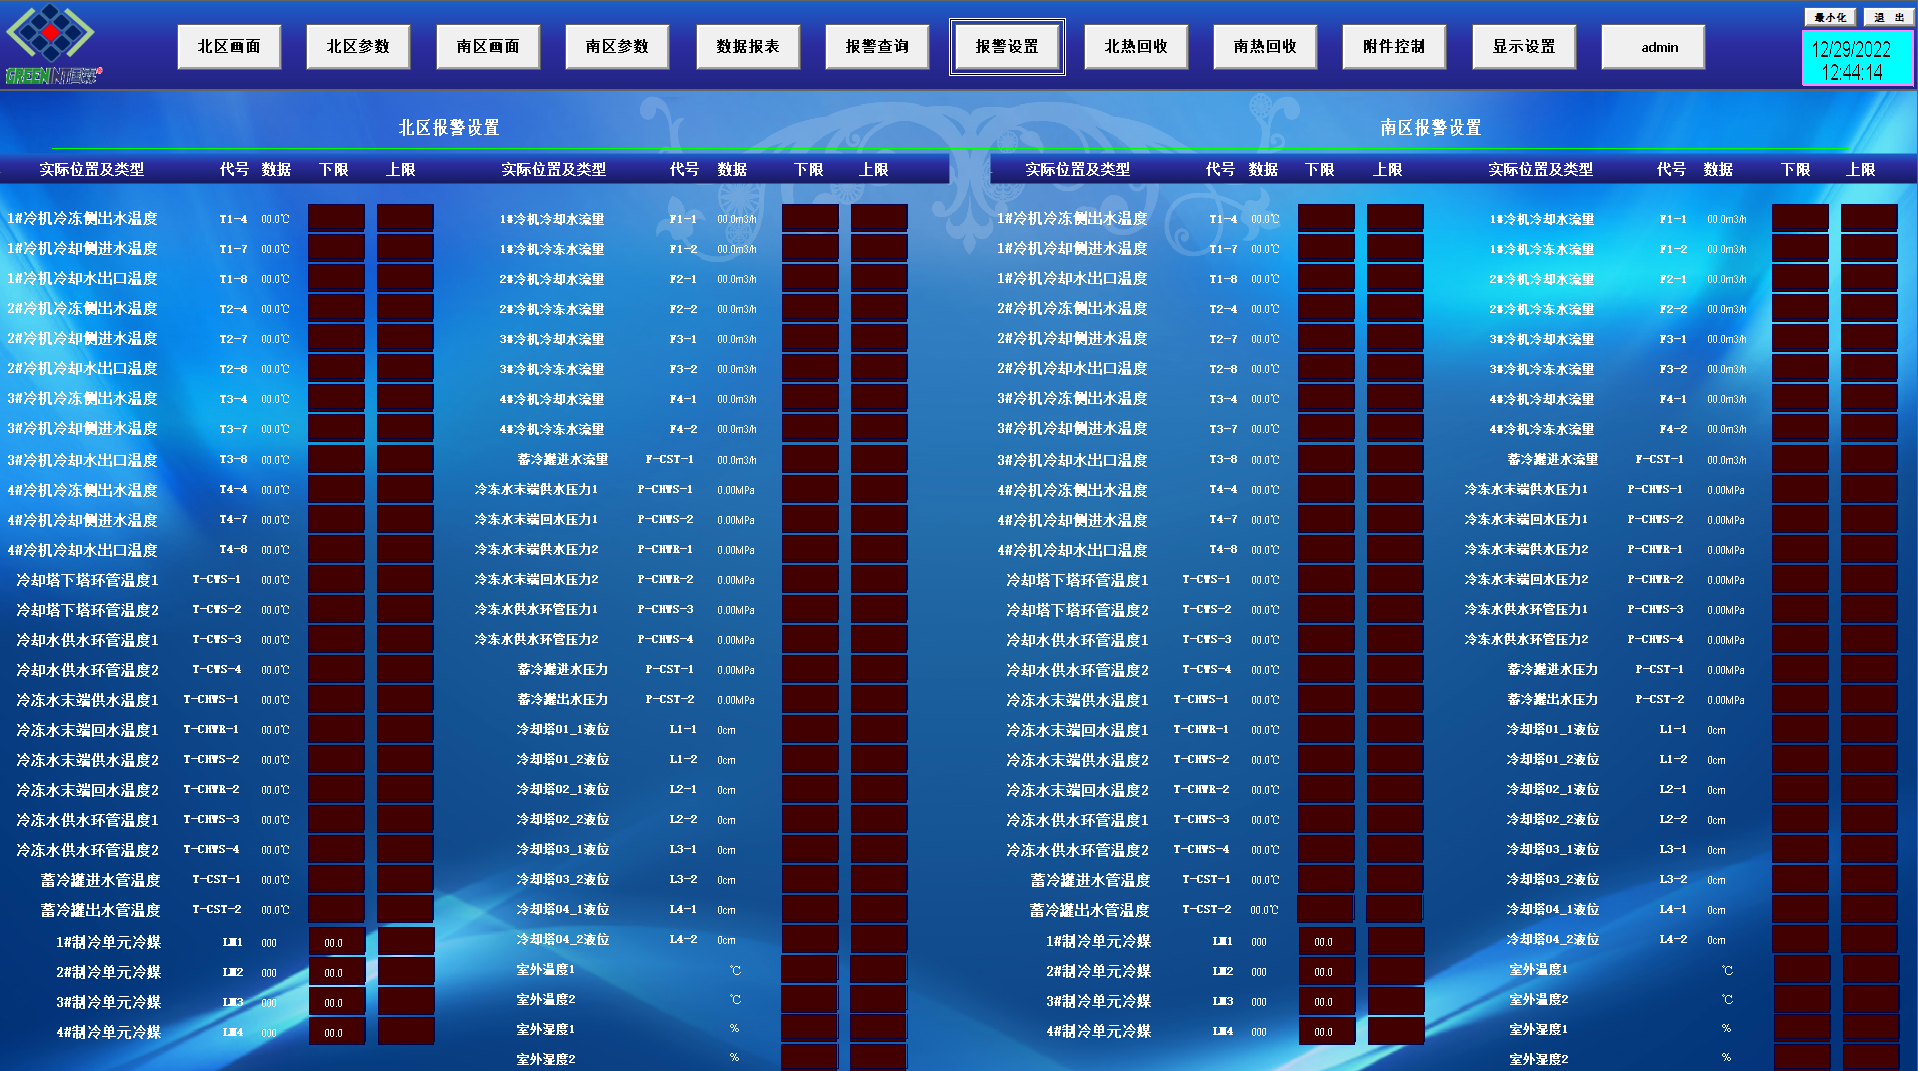The width and height of the screenshot is (1918, 1071).
Task: Click the 最小化 minimize button
Action: (x=1830, y=17)
